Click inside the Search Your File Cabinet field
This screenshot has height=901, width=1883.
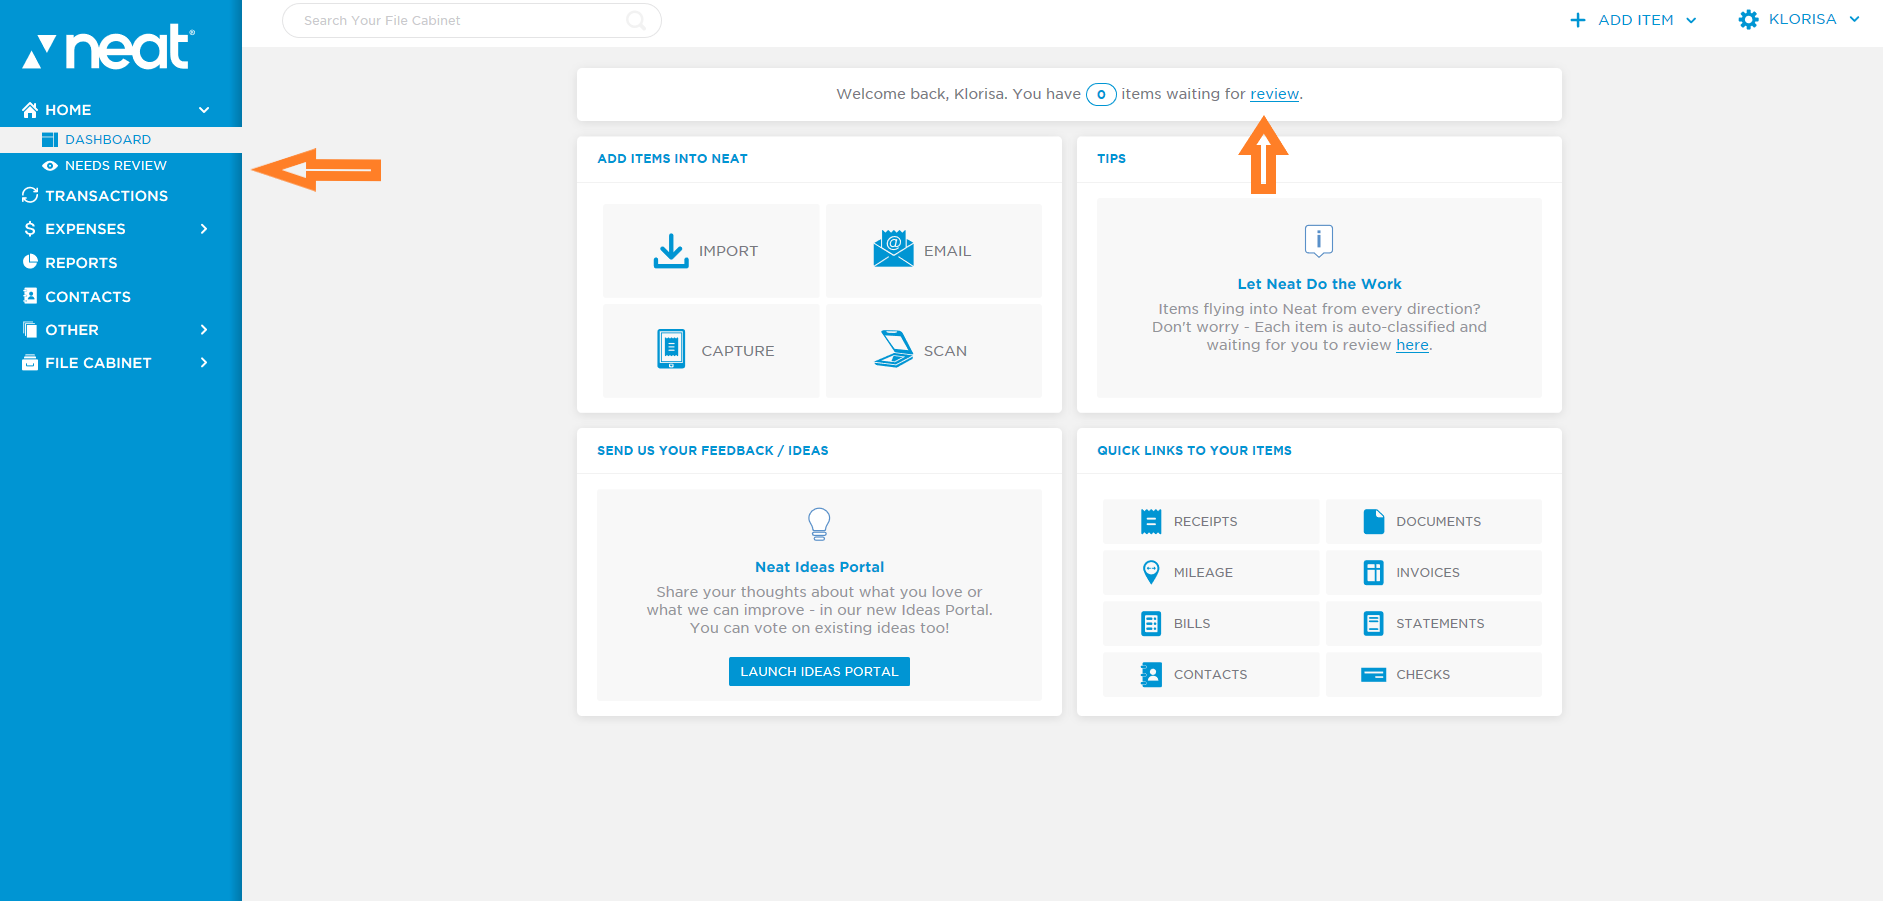point(450,20)
